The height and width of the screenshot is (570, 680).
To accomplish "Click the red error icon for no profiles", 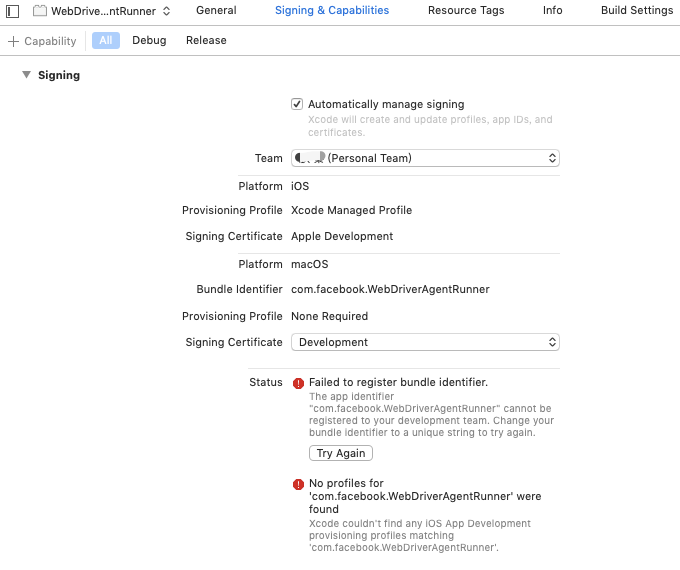I will (298, 484).
